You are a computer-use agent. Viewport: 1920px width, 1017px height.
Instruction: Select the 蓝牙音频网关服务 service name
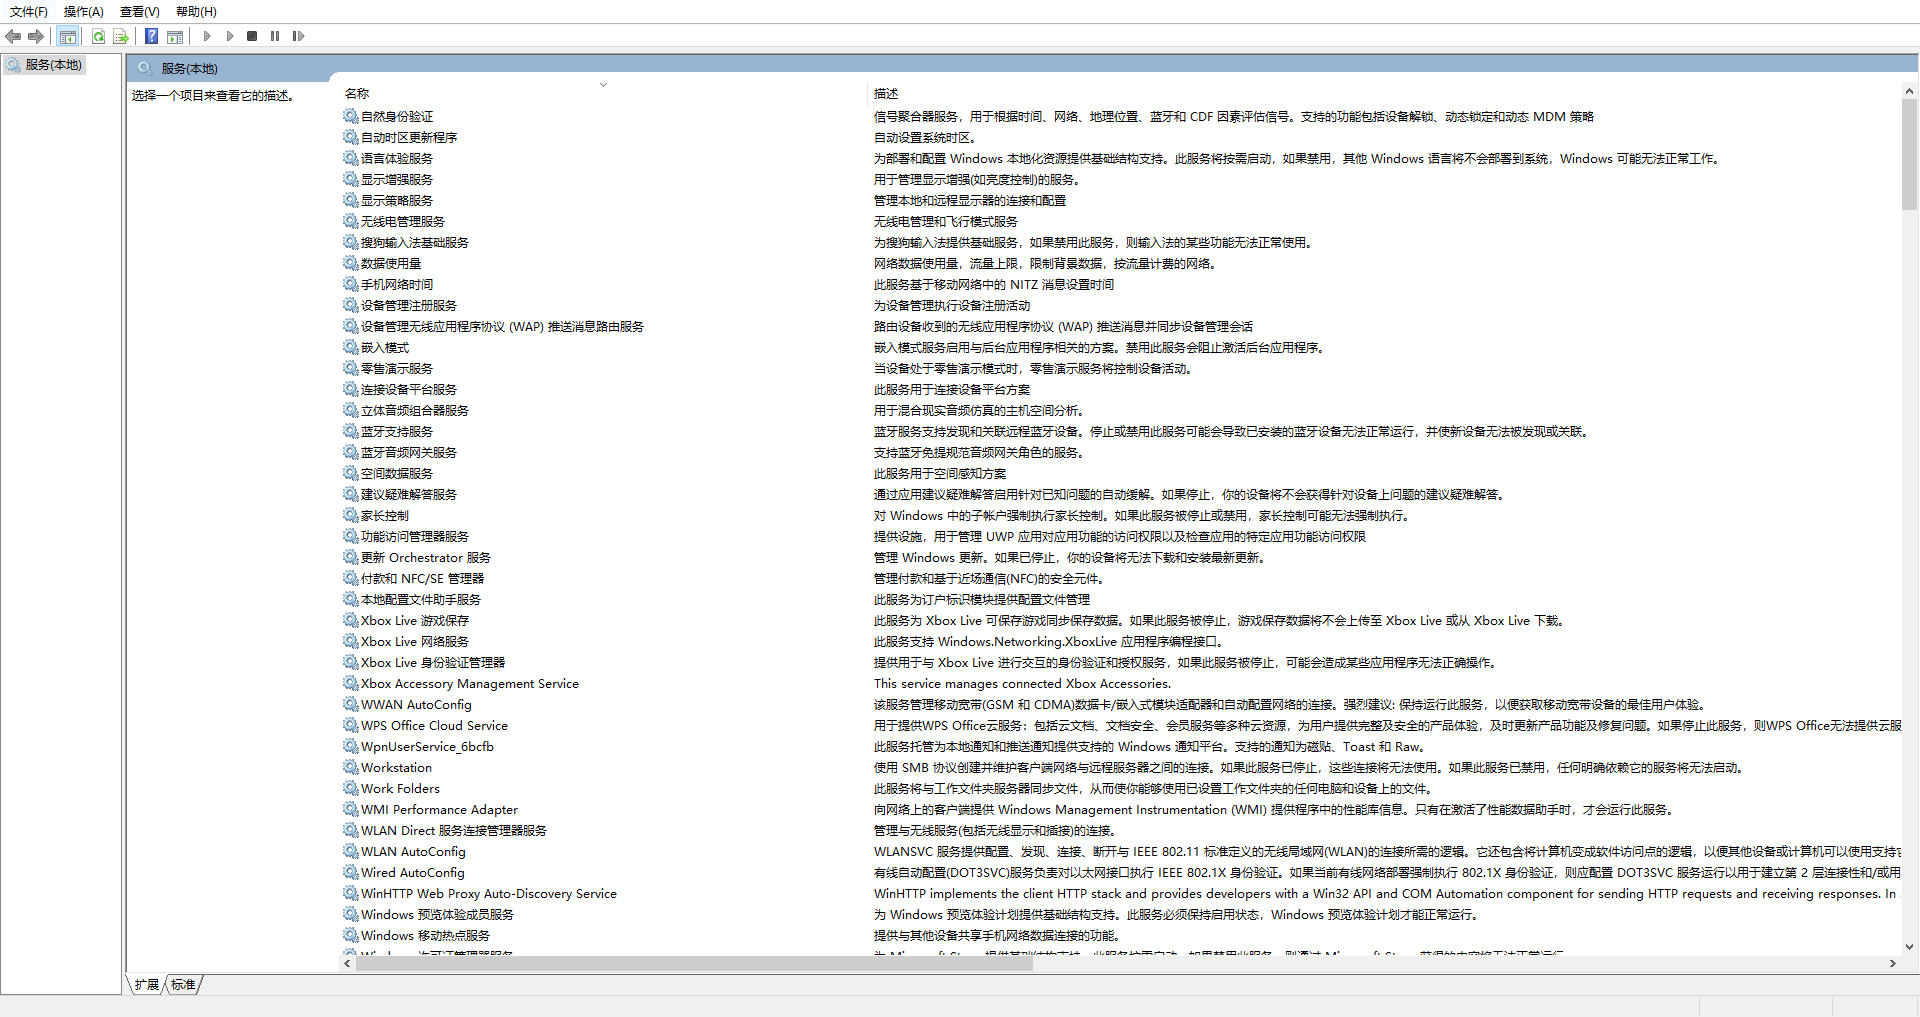pyautogui.click(x=409, y=453)
